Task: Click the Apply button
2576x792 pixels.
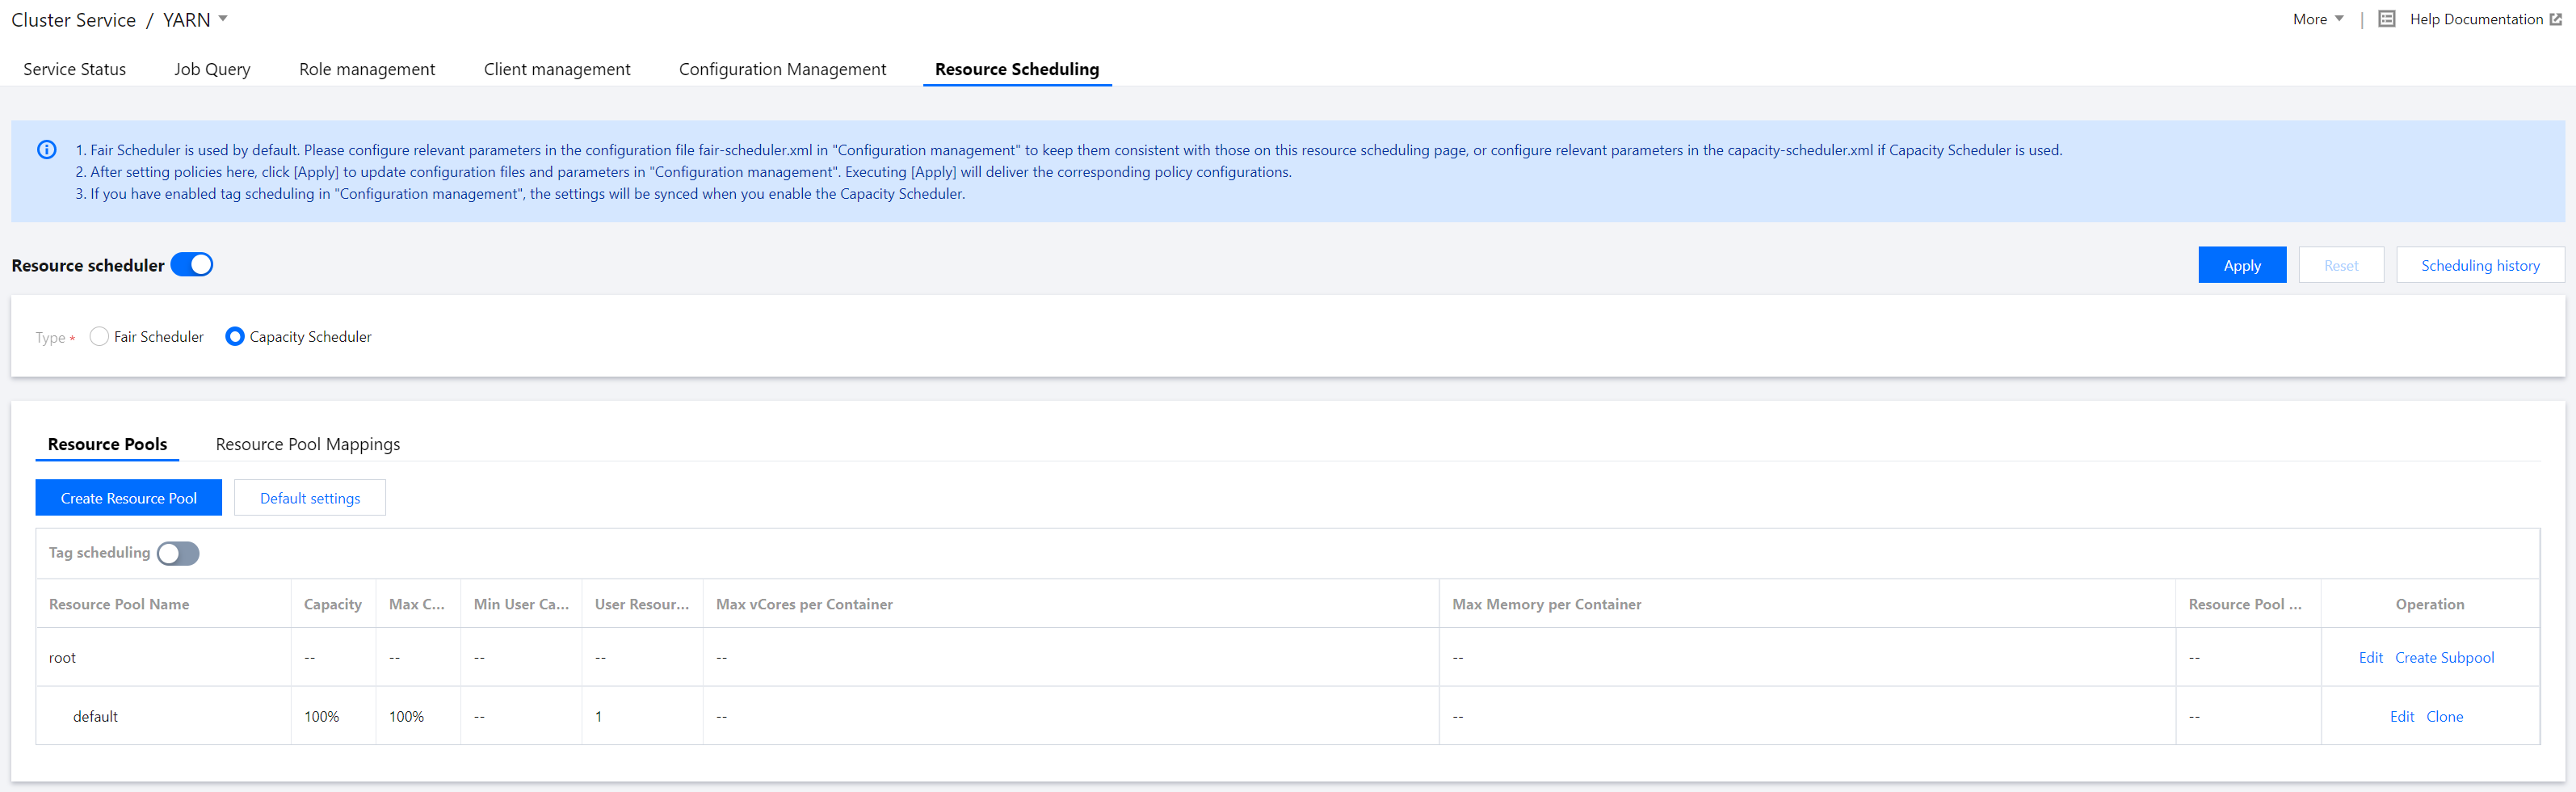Action: 2241,265
